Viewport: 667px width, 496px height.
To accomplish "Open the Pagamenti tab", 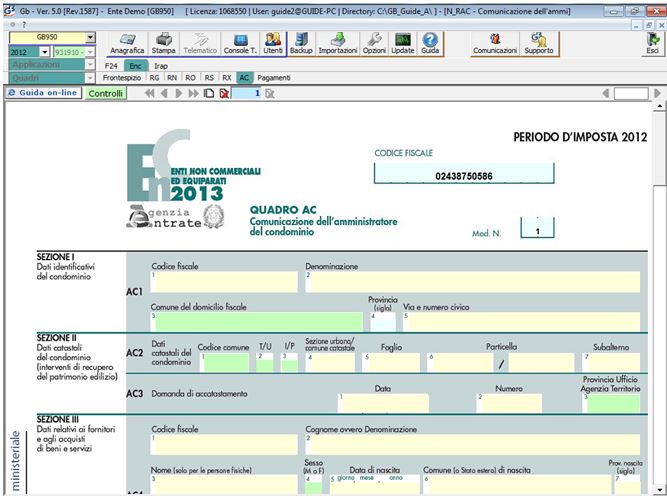I will [x=274, y=78].
